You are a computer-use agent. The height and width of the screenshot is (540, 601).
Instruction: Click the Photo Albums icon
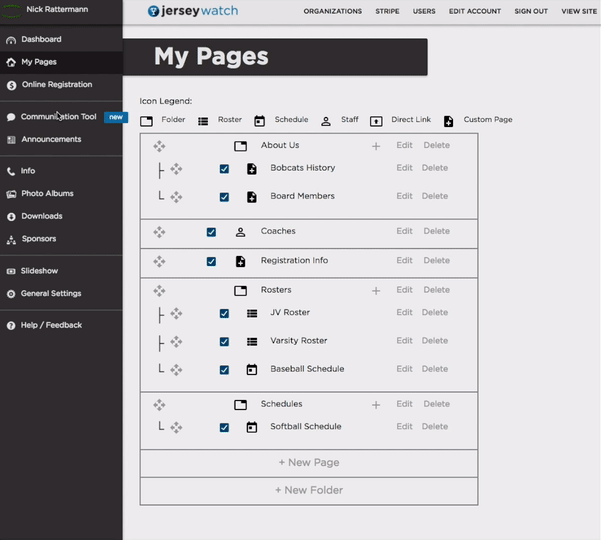coord(11,194)
